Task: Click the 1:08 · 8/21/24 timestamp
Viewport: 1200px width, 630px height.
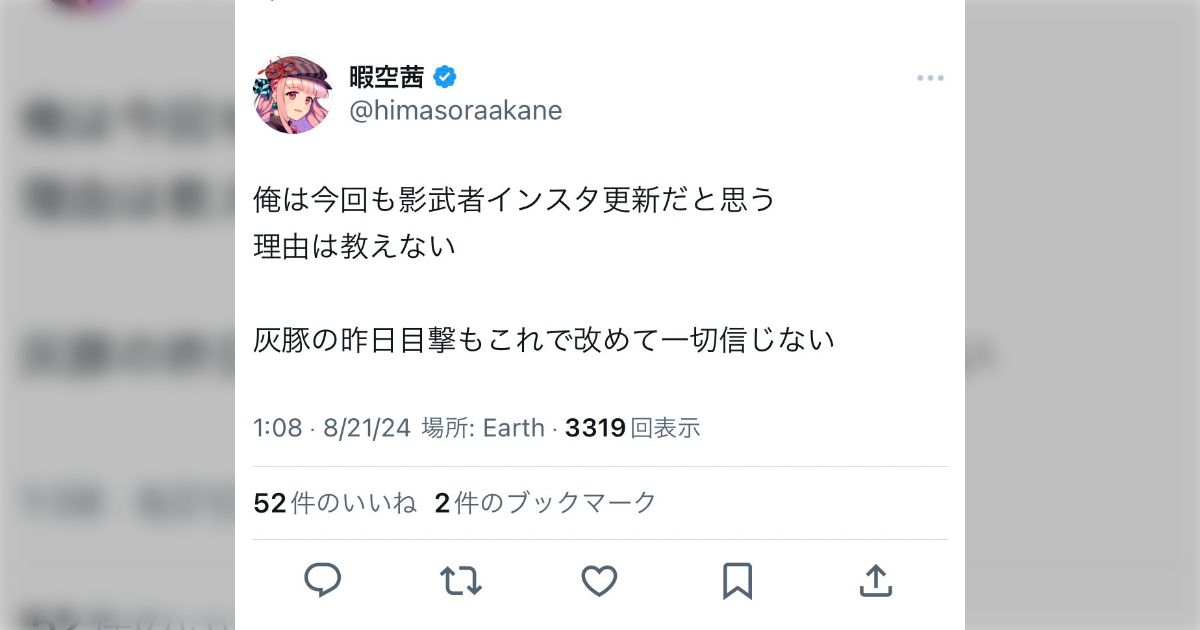Action: pyautogui.click(x=332, y=429)
